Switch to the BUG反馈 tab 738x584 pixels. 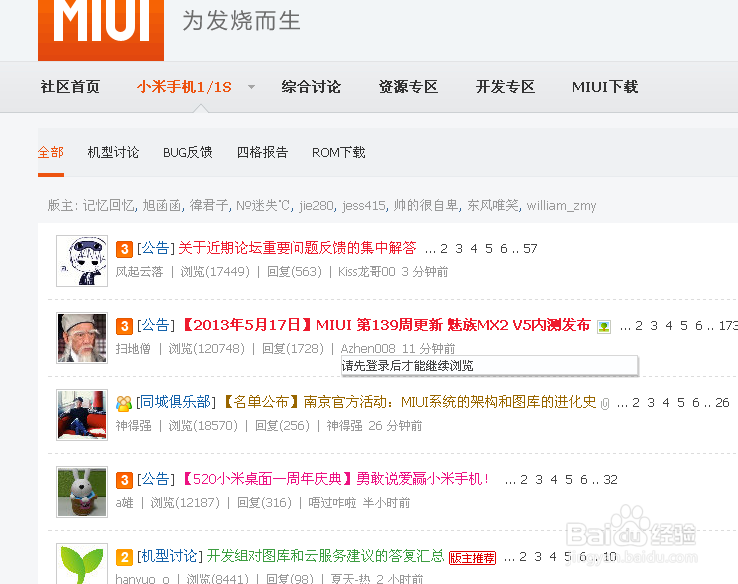(x=188, y=152)
